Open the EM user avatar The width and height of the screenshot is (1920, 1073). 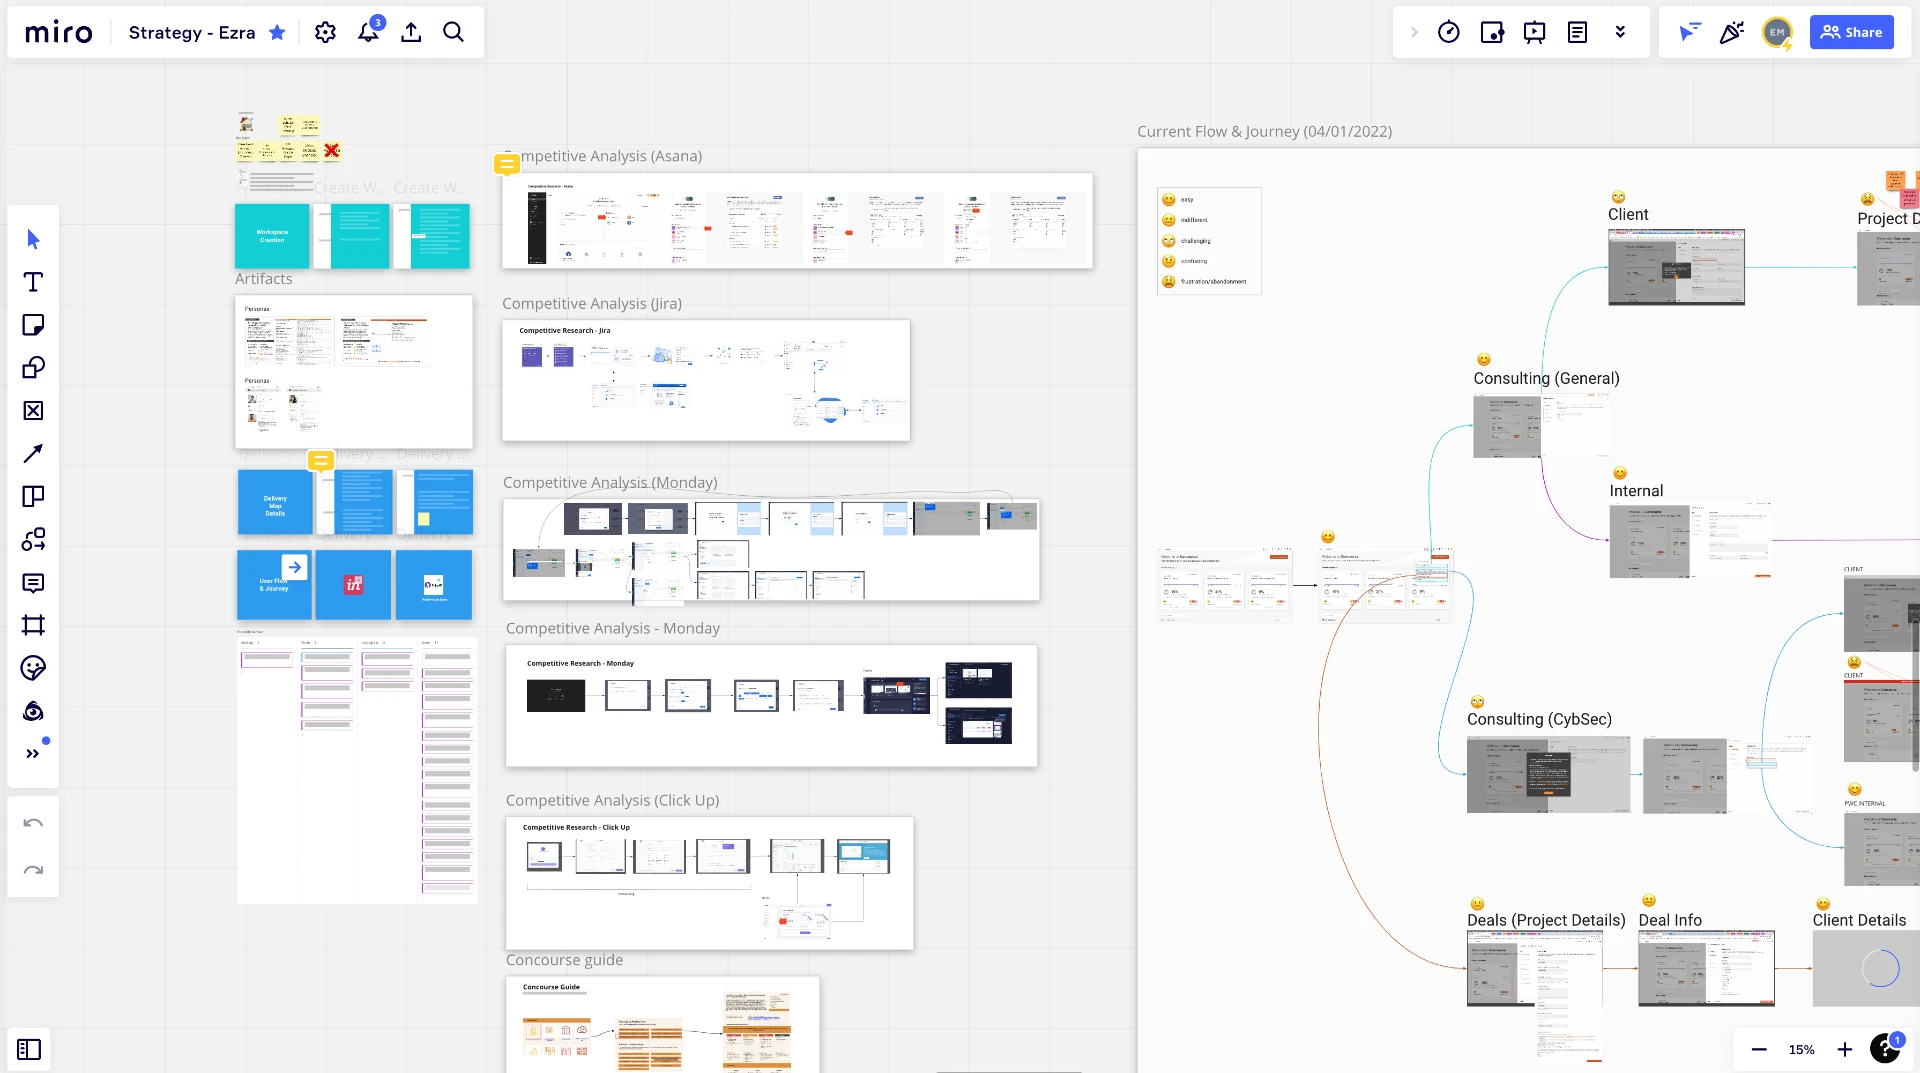click(1777, 33)
